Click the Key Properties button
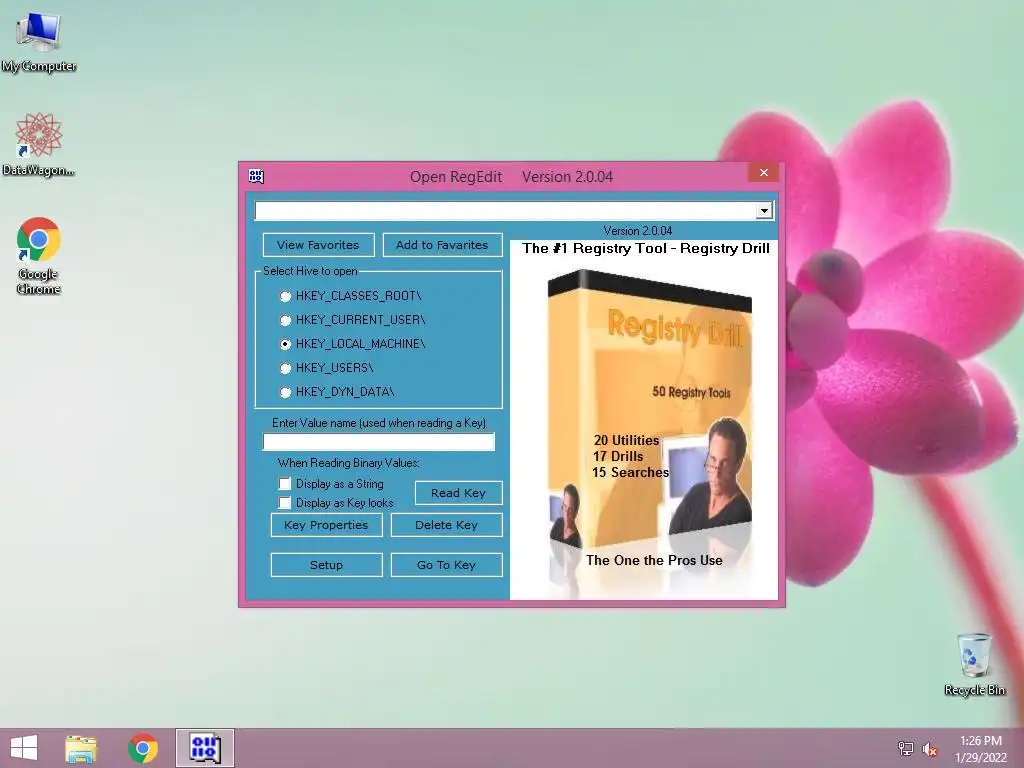 pyautogui.click(x=327, y=525)
